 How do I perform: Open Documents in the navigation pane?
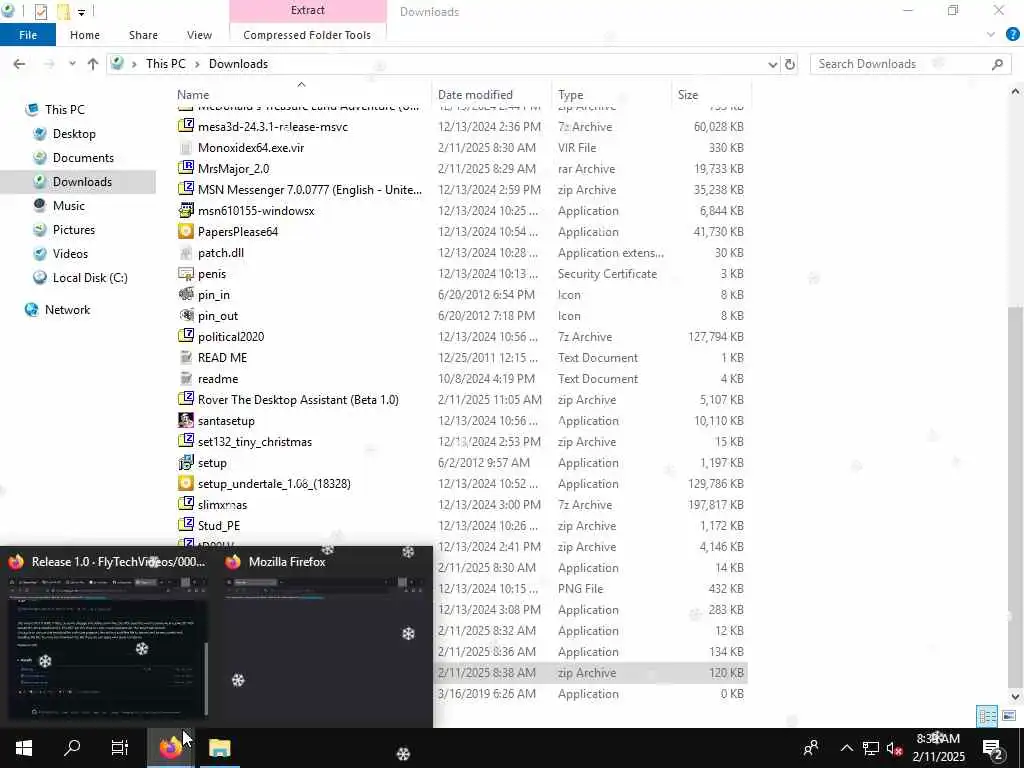pyautogui.click(x=83, y=158)
